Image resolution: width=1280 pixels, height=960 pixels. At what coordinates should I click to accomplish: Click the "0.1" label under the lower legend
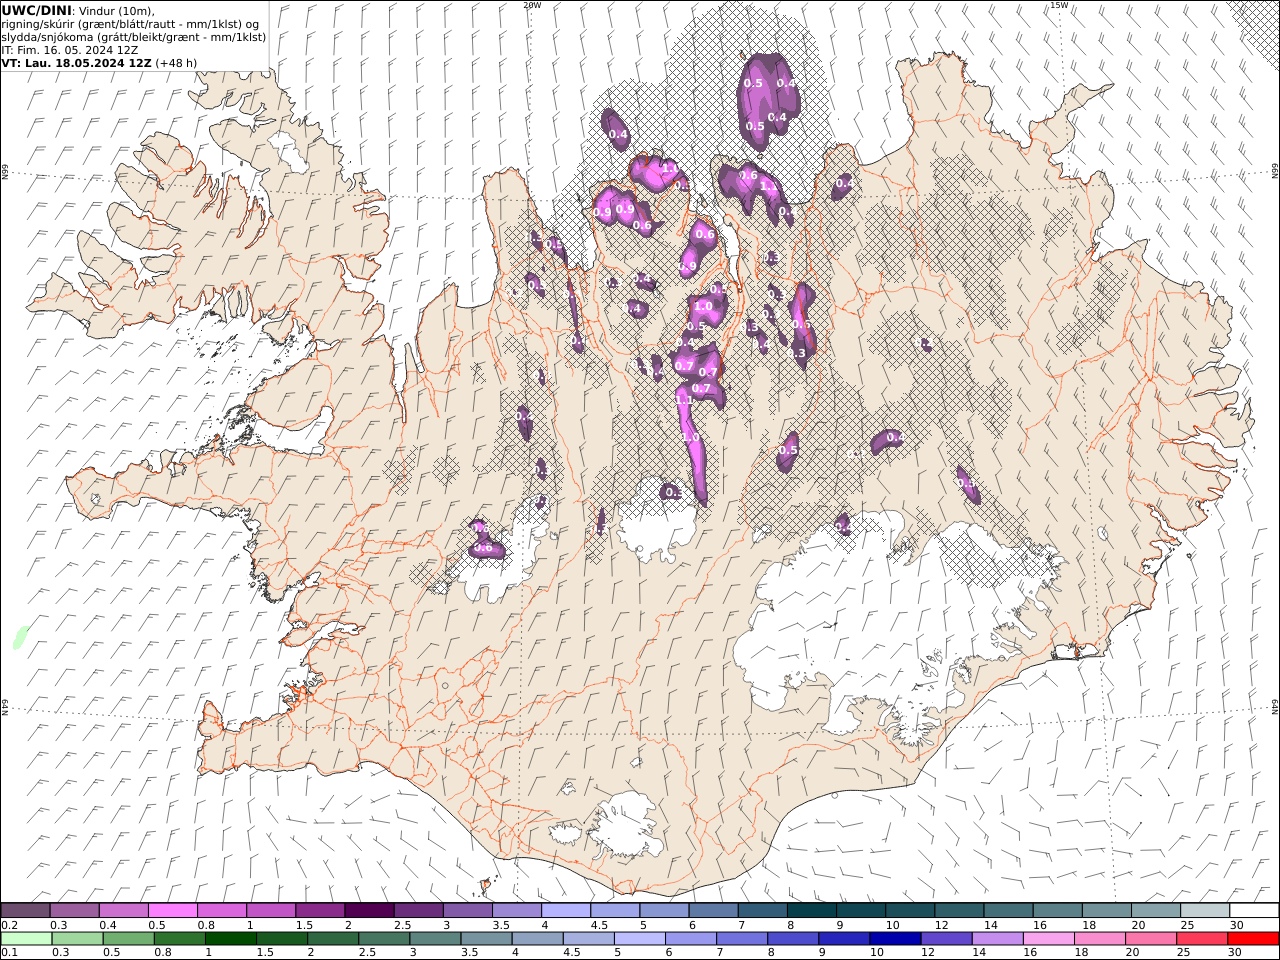pyautogui.click(x=10, y=952)
